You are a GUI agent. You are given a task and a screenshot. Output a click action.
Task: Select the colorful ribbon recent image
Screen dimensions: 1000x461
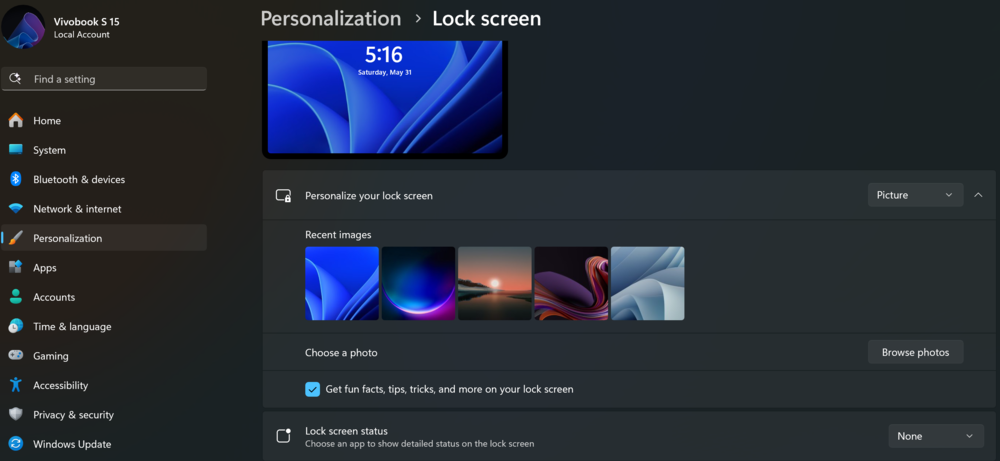coord(571,283)
